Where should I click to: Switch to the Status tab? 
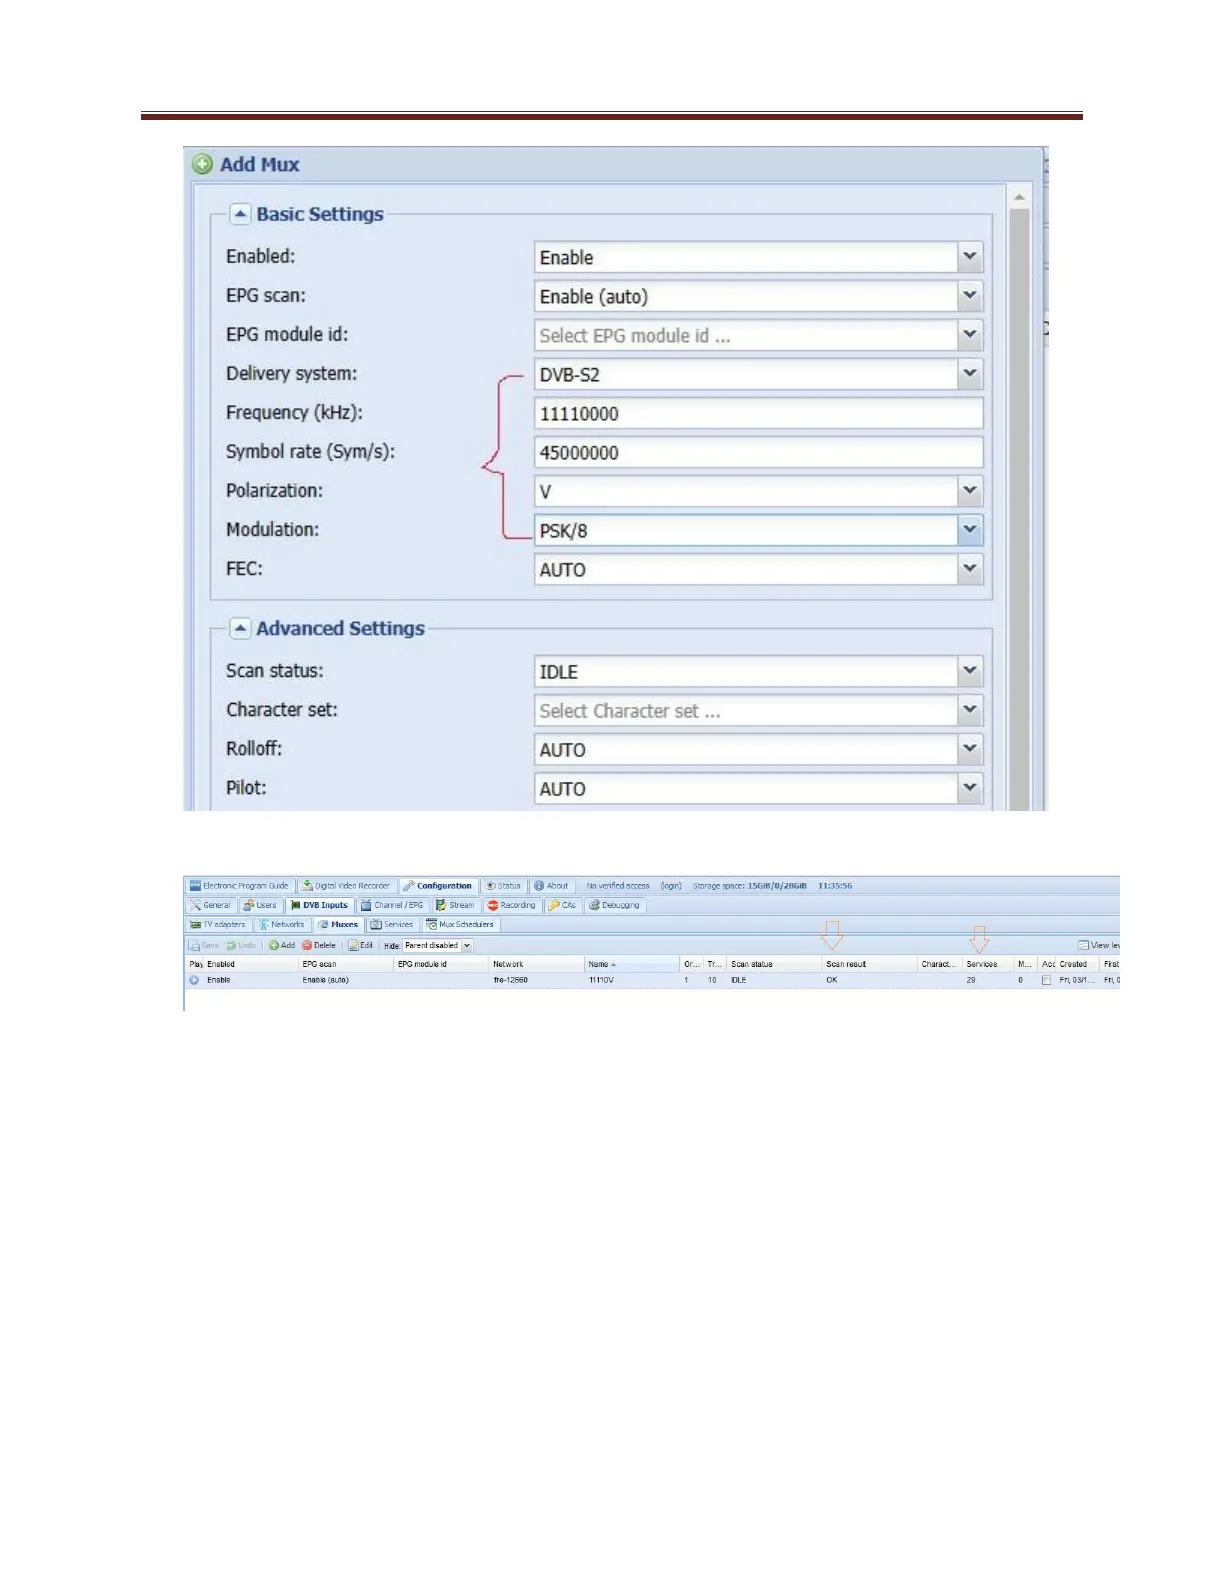(503, 886)
